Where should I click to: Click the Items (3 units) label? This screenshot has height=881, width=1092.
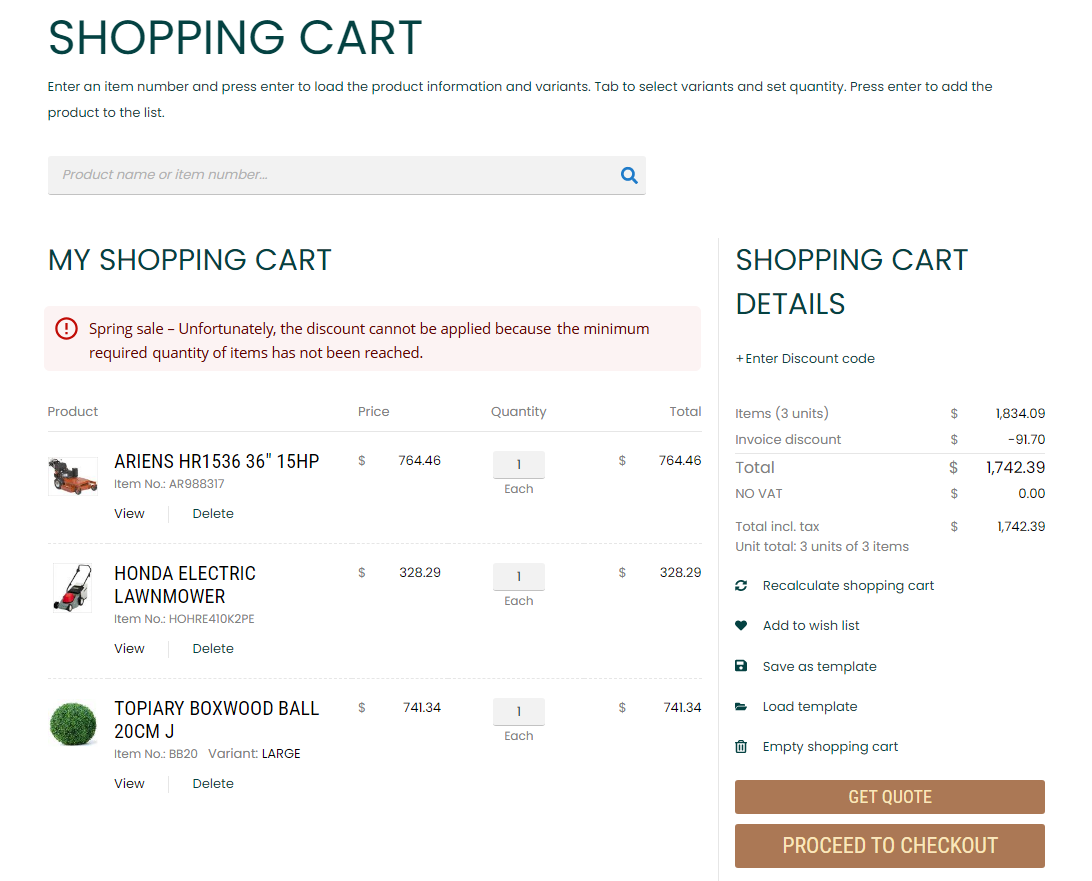pyautogui.click(x=782, y=414)
